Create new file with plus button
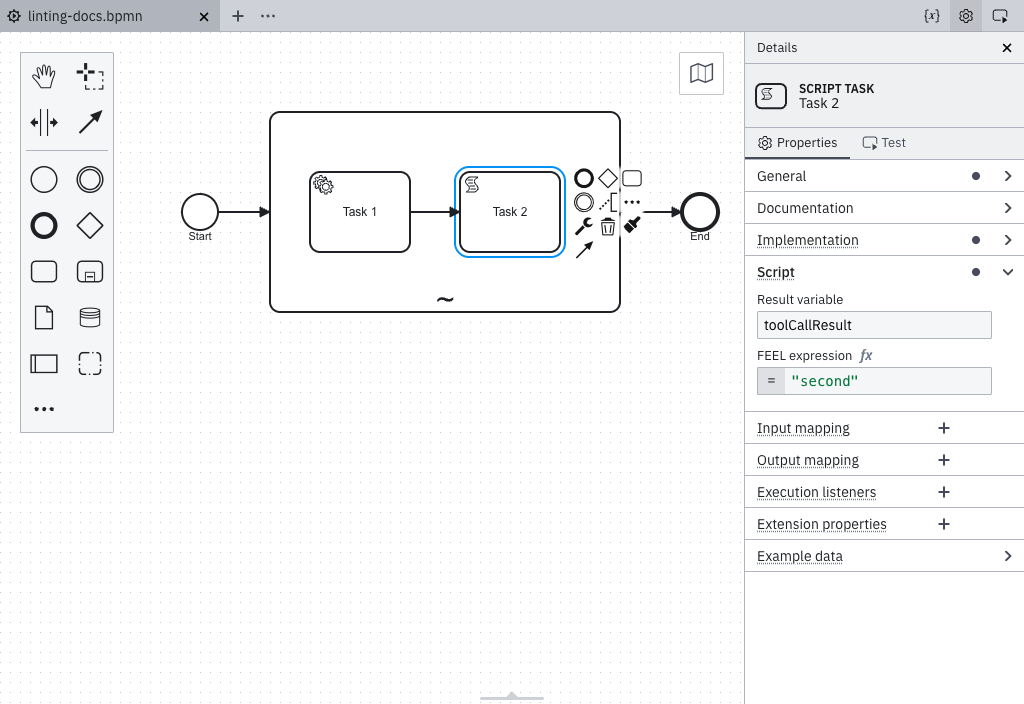The image size is (1024, 704). pos(238,16)
